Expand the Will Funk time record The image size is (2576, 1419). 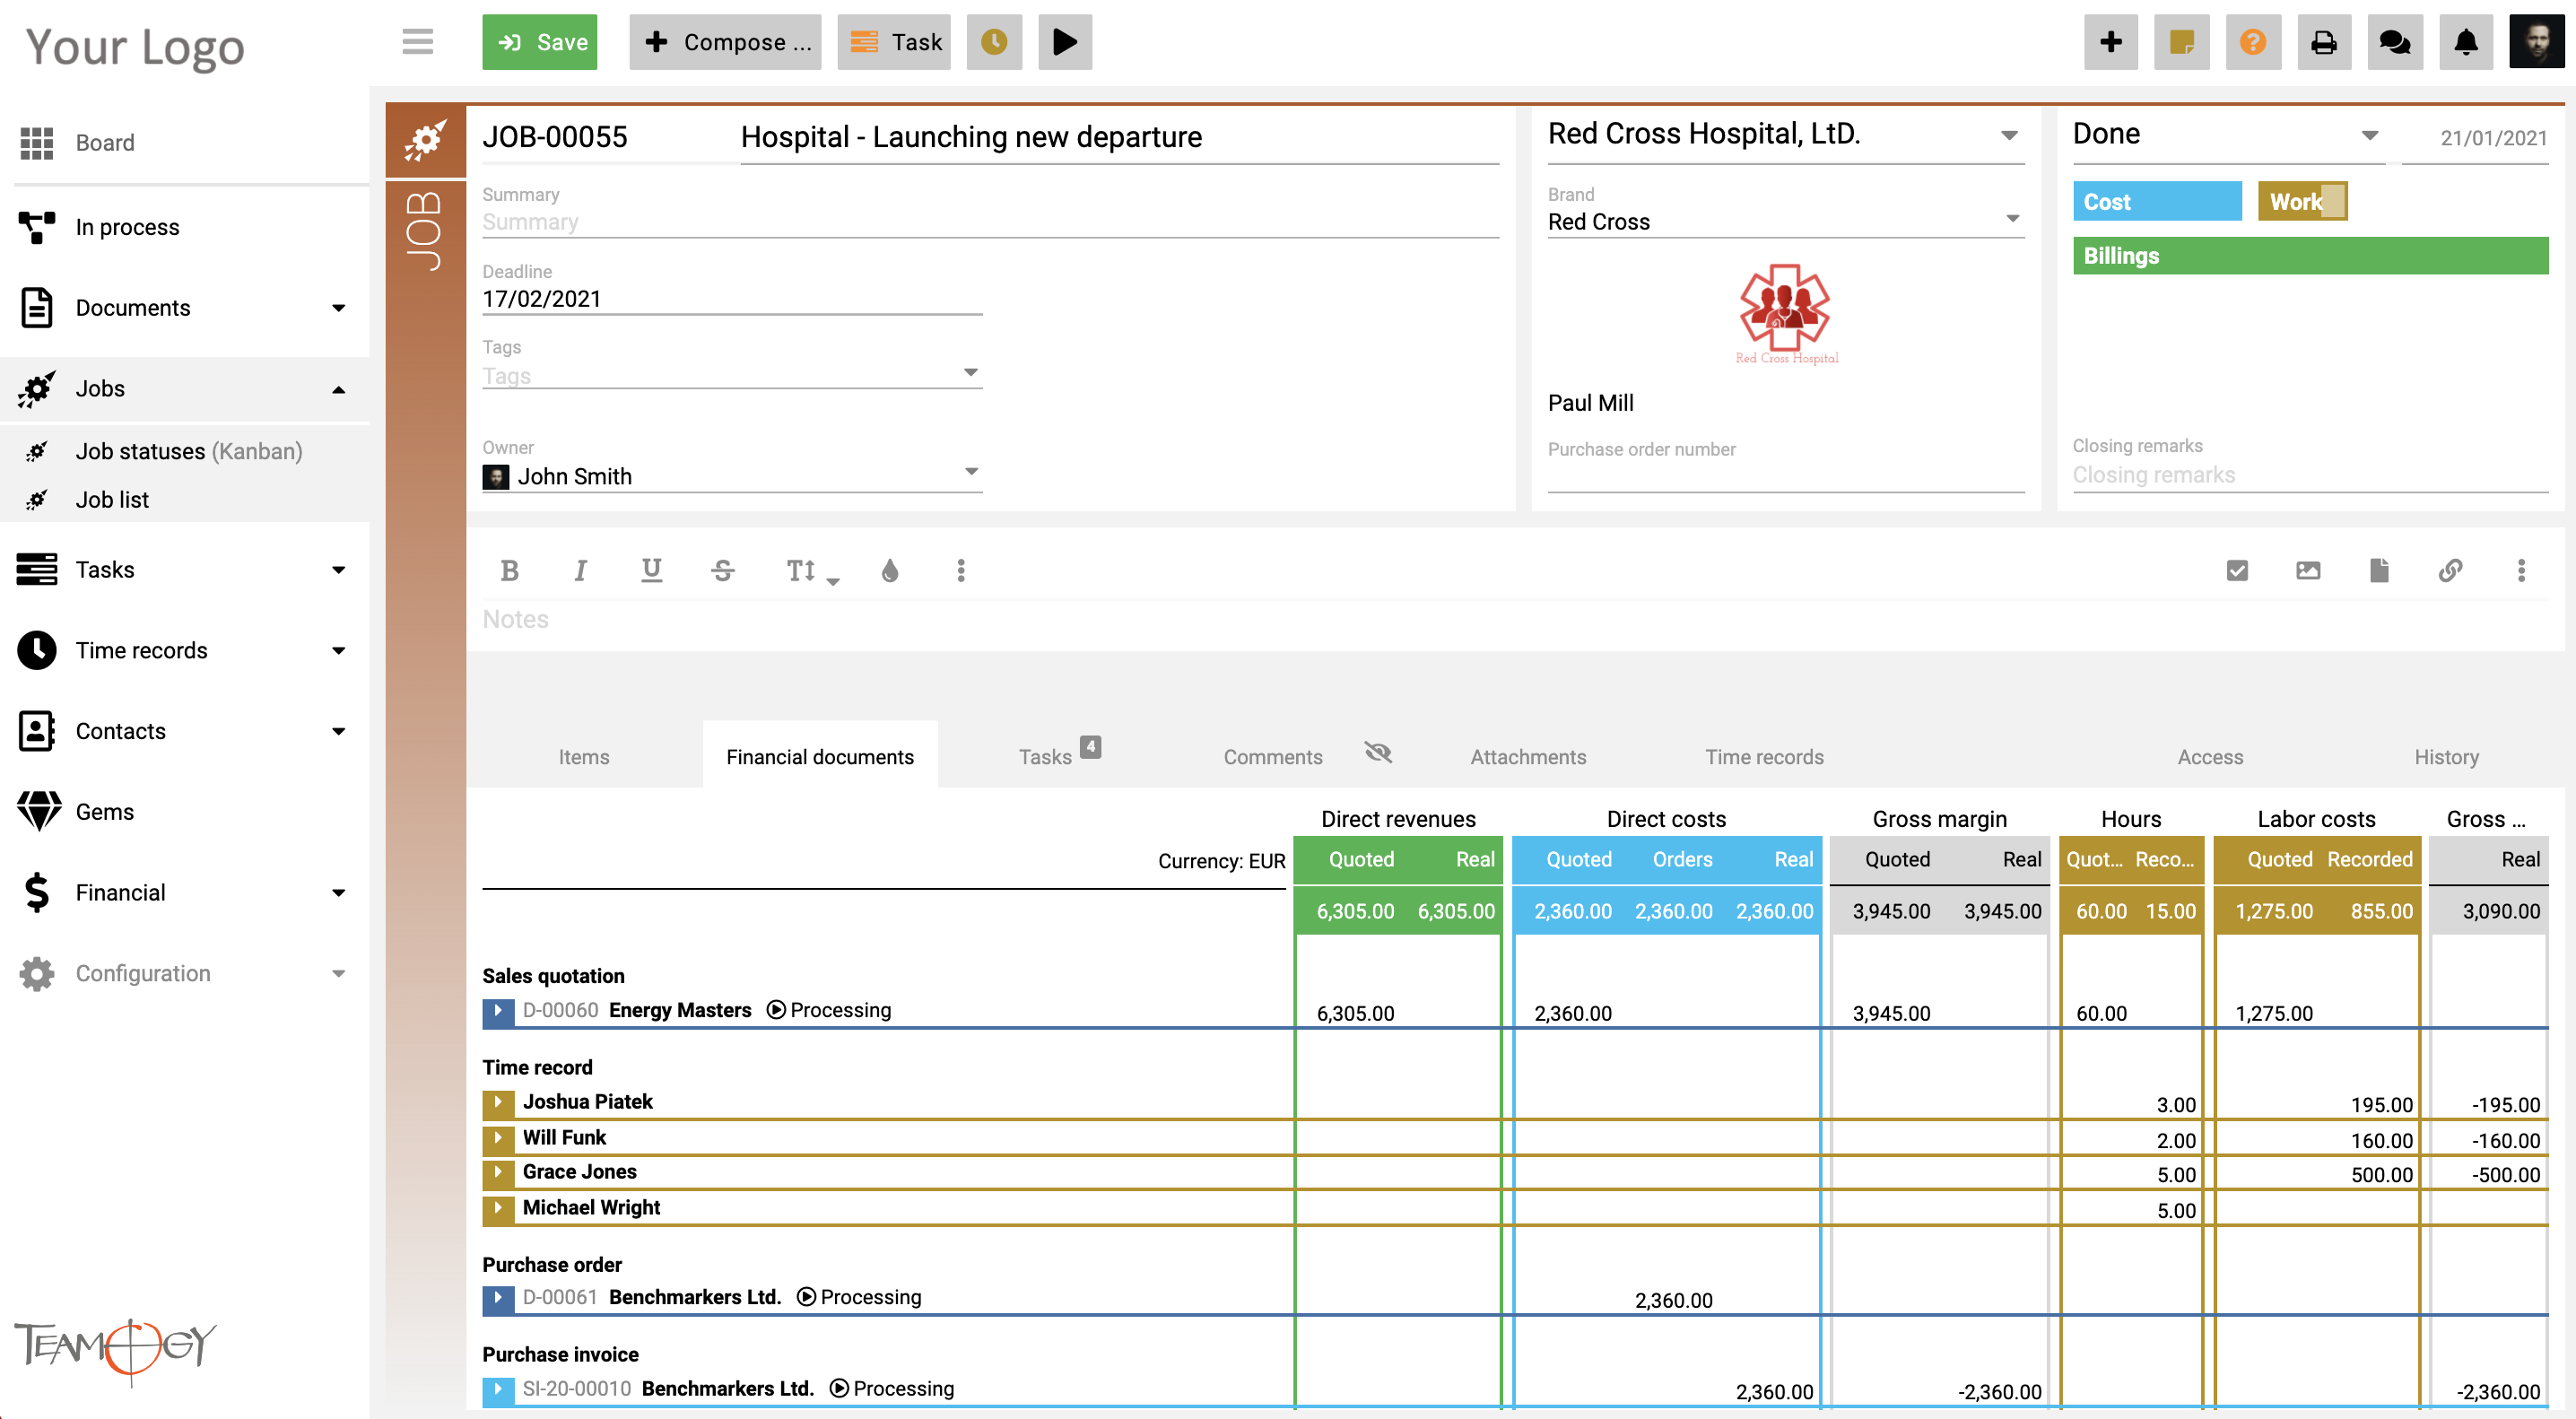(x=497, y=1139)
